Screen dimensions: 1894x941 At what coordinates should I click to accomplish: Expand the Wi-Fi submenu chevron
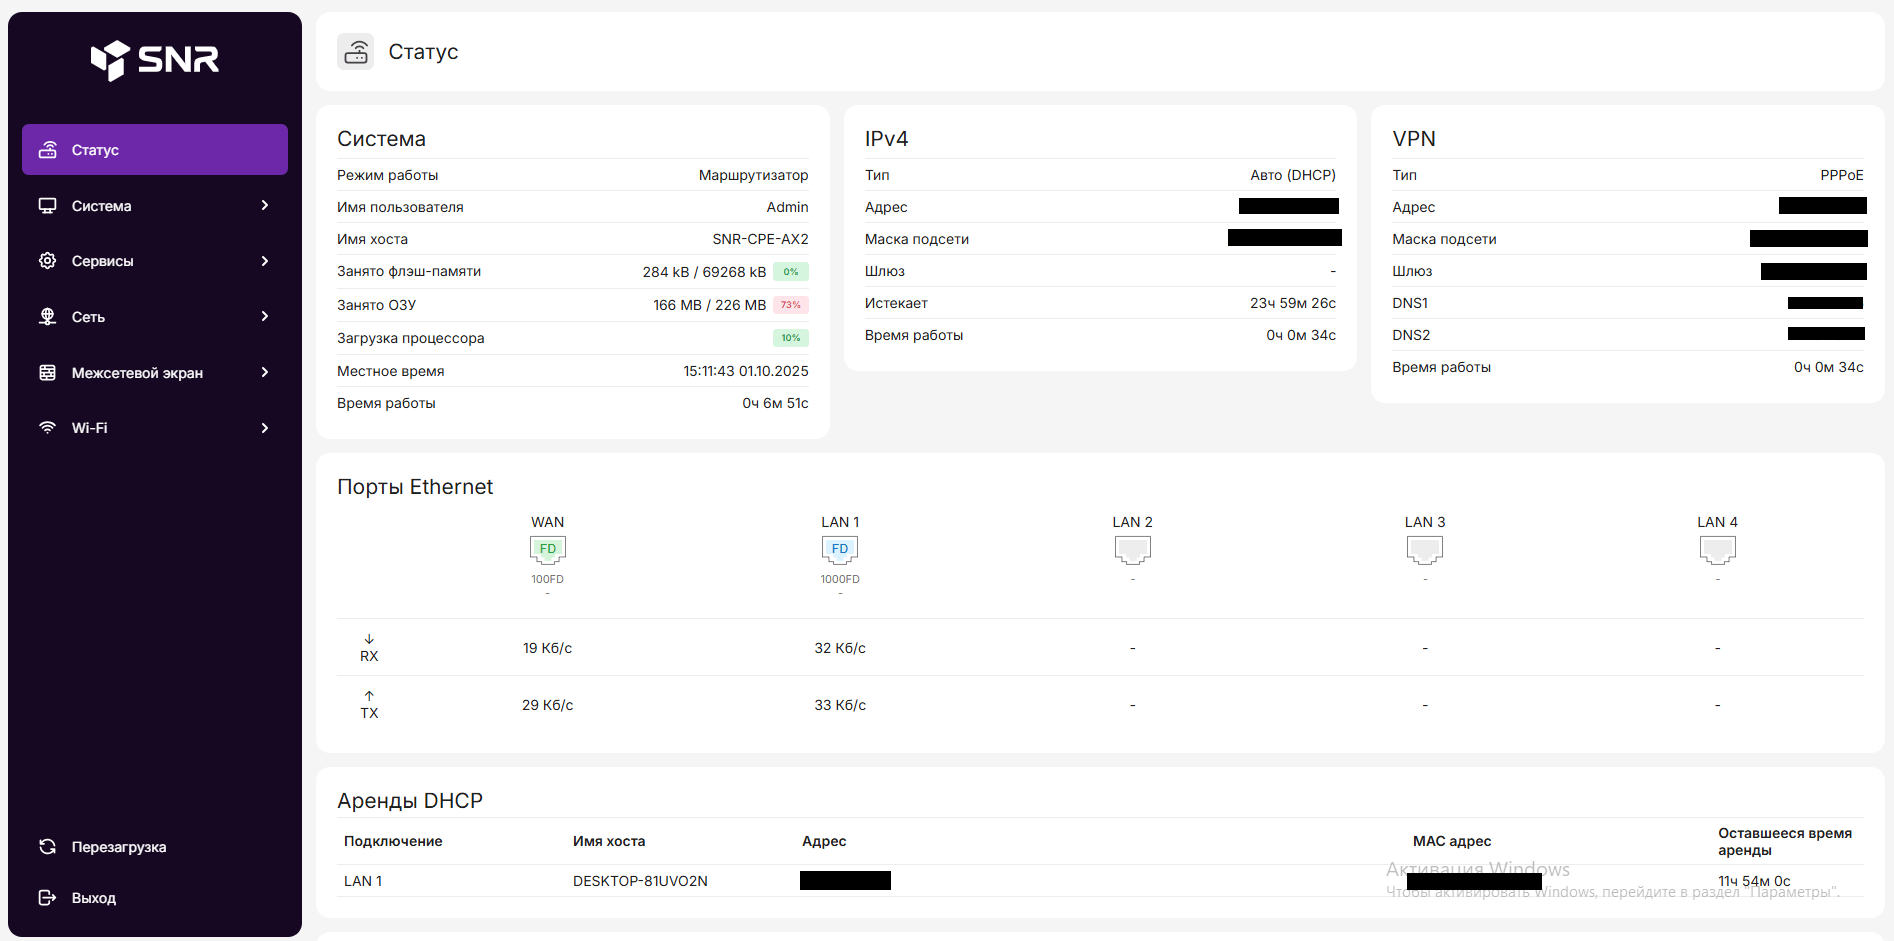pos(265,428)
